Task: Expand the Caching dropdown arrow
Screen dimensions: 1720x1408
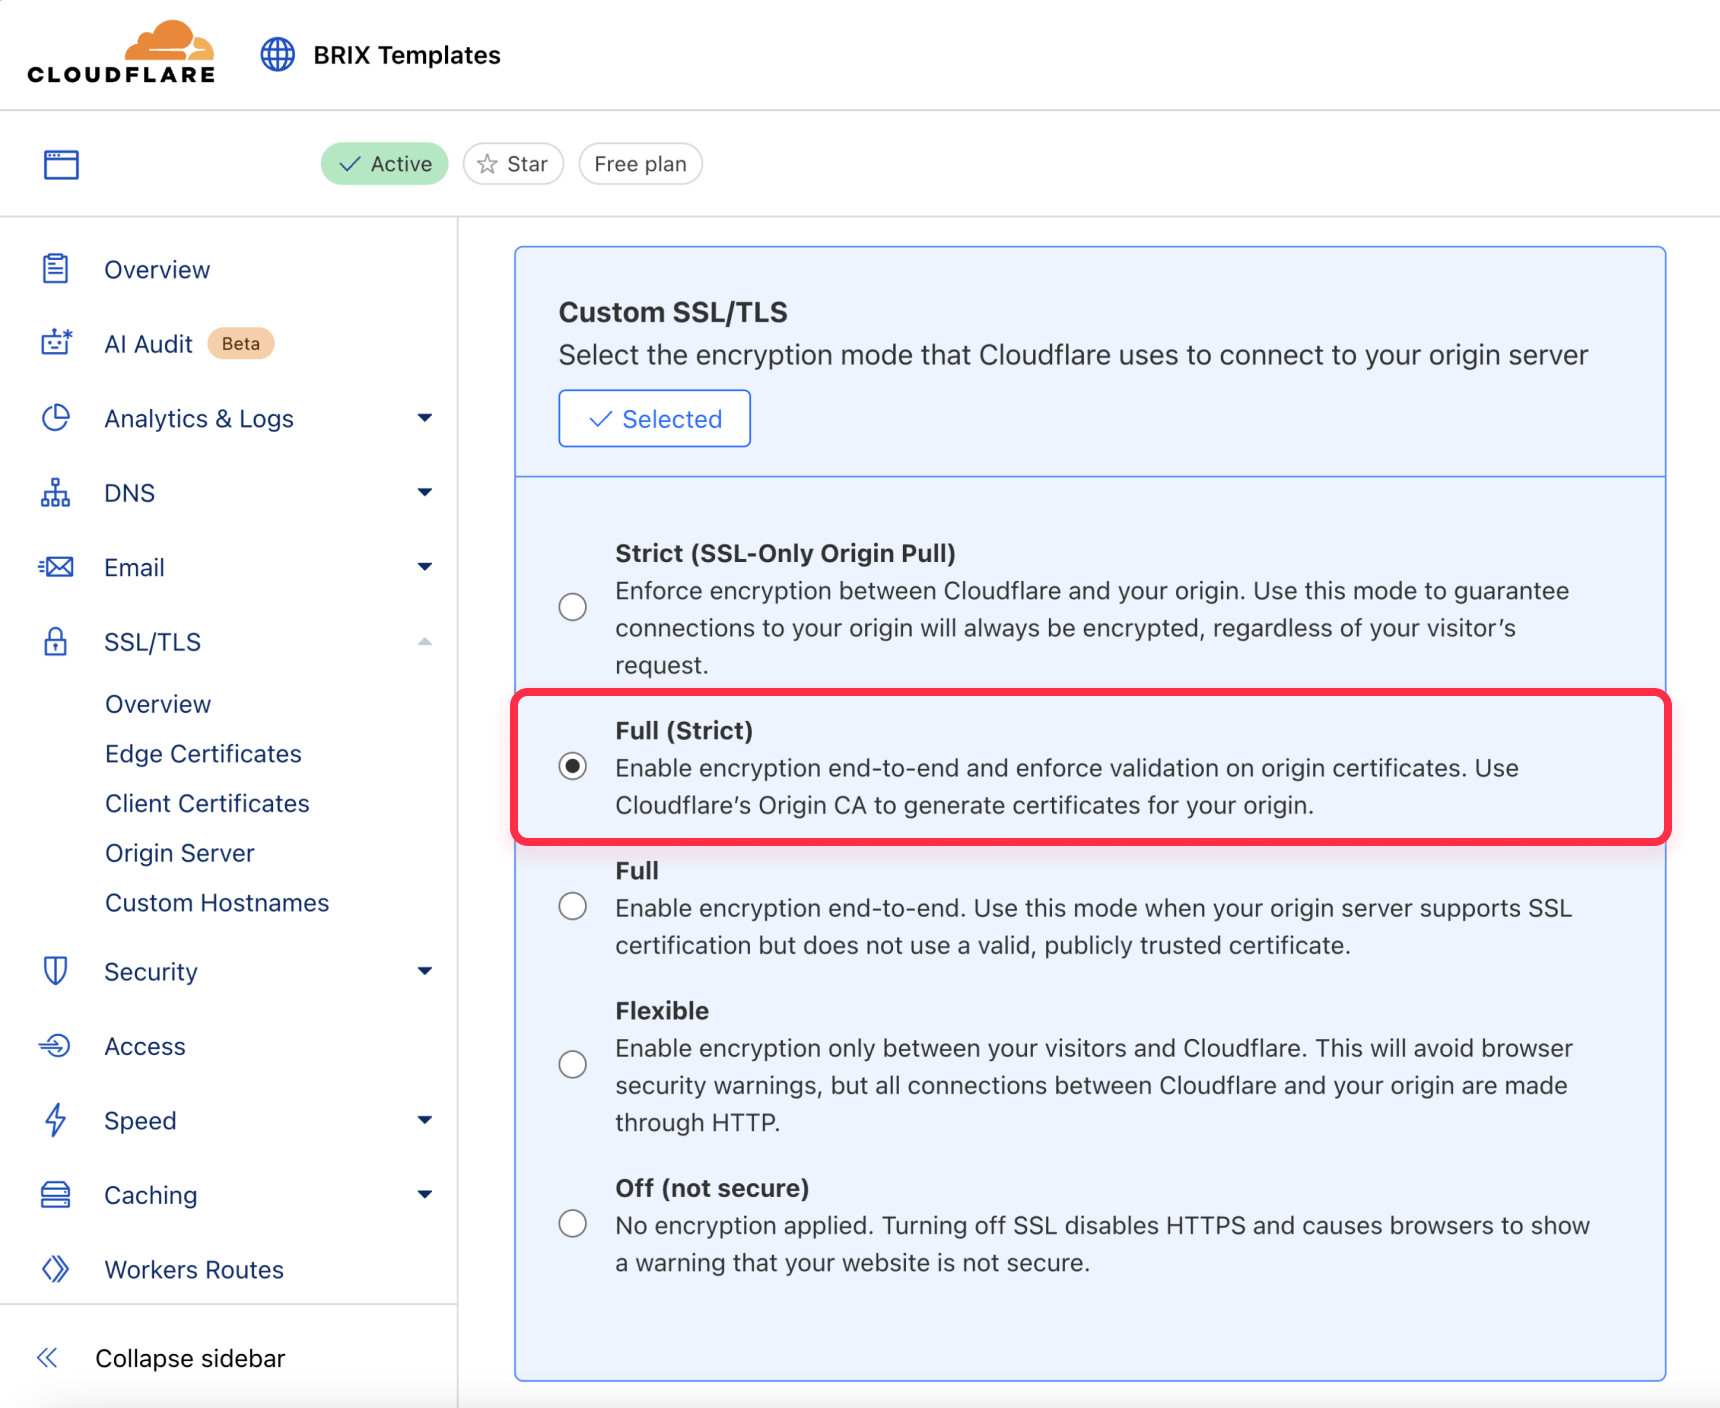Action: [x=425, y=1194]
